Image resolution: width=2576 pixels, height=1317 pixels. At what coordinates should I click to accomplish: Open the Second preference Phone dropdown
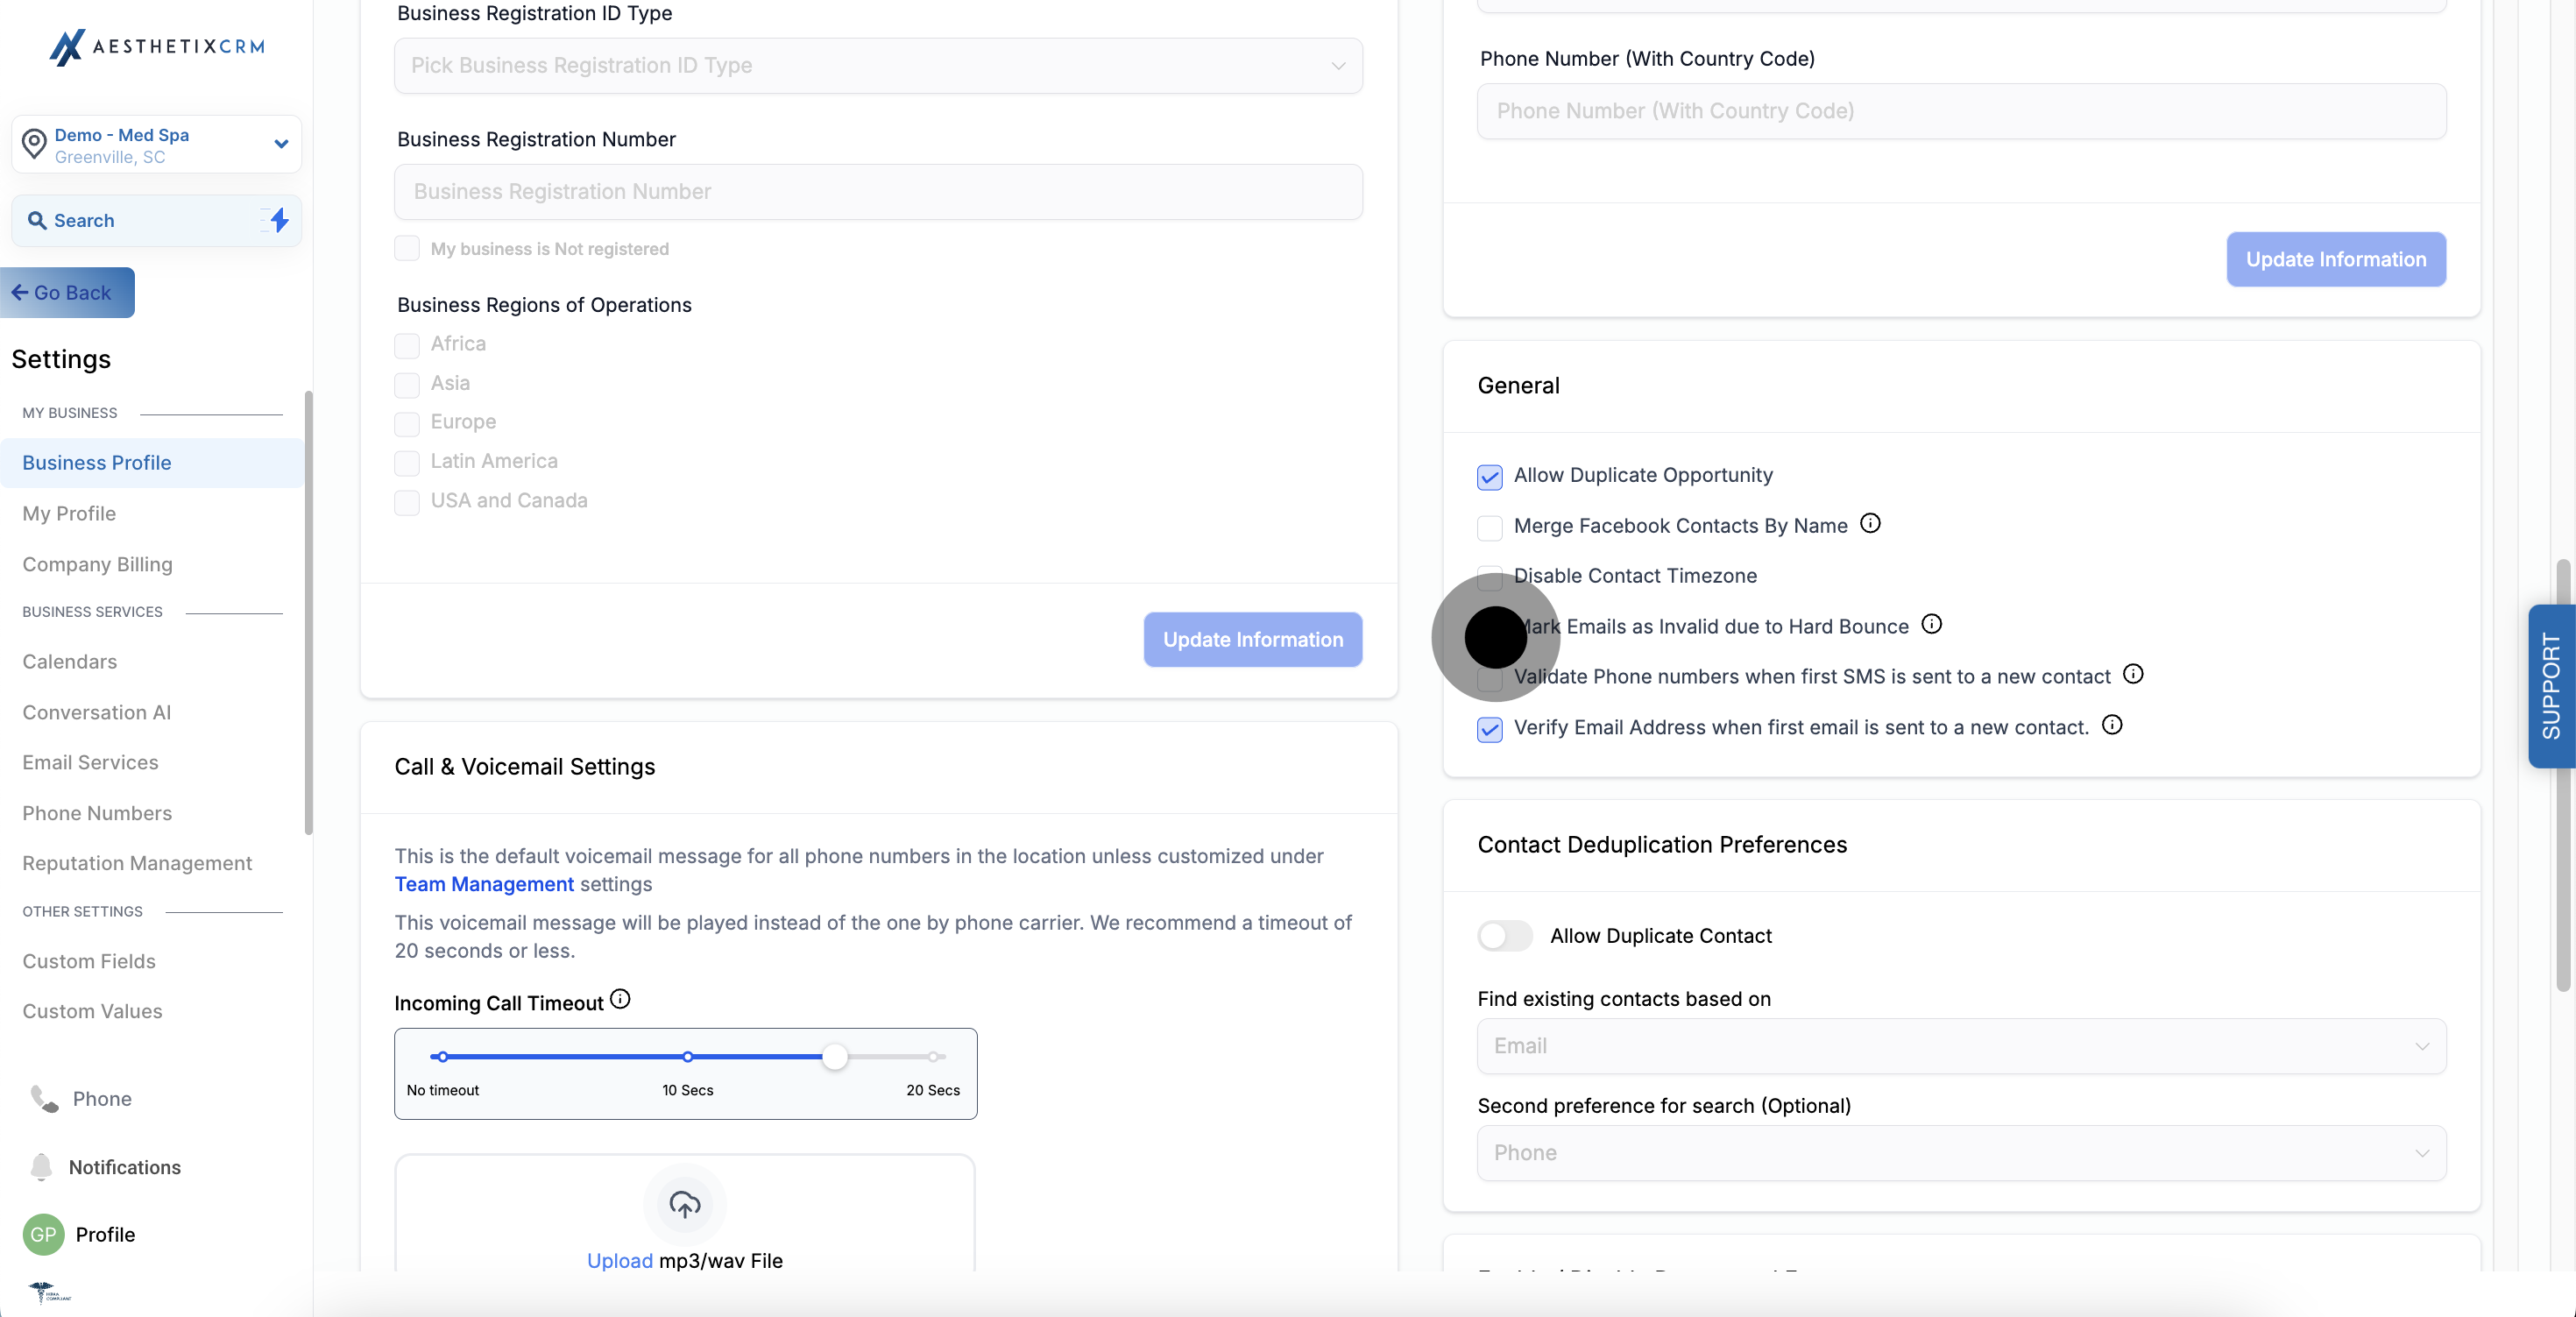(1961, 1153)
